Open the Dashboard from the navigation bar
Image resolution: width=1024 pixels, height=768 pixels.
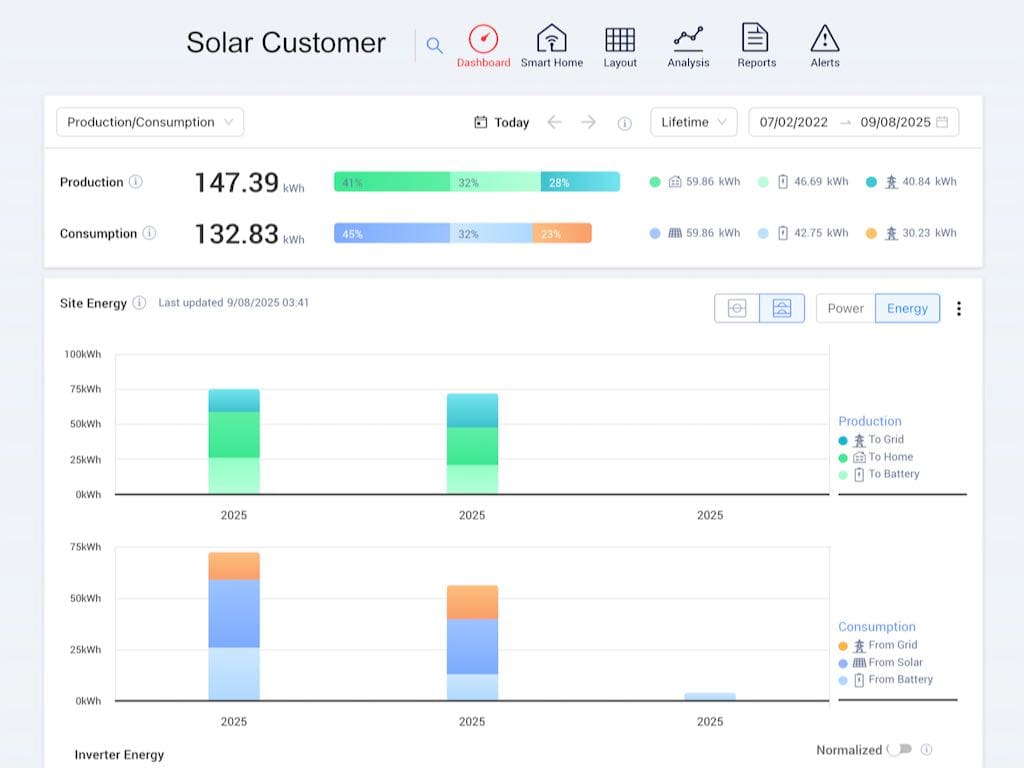click(484, 44)
